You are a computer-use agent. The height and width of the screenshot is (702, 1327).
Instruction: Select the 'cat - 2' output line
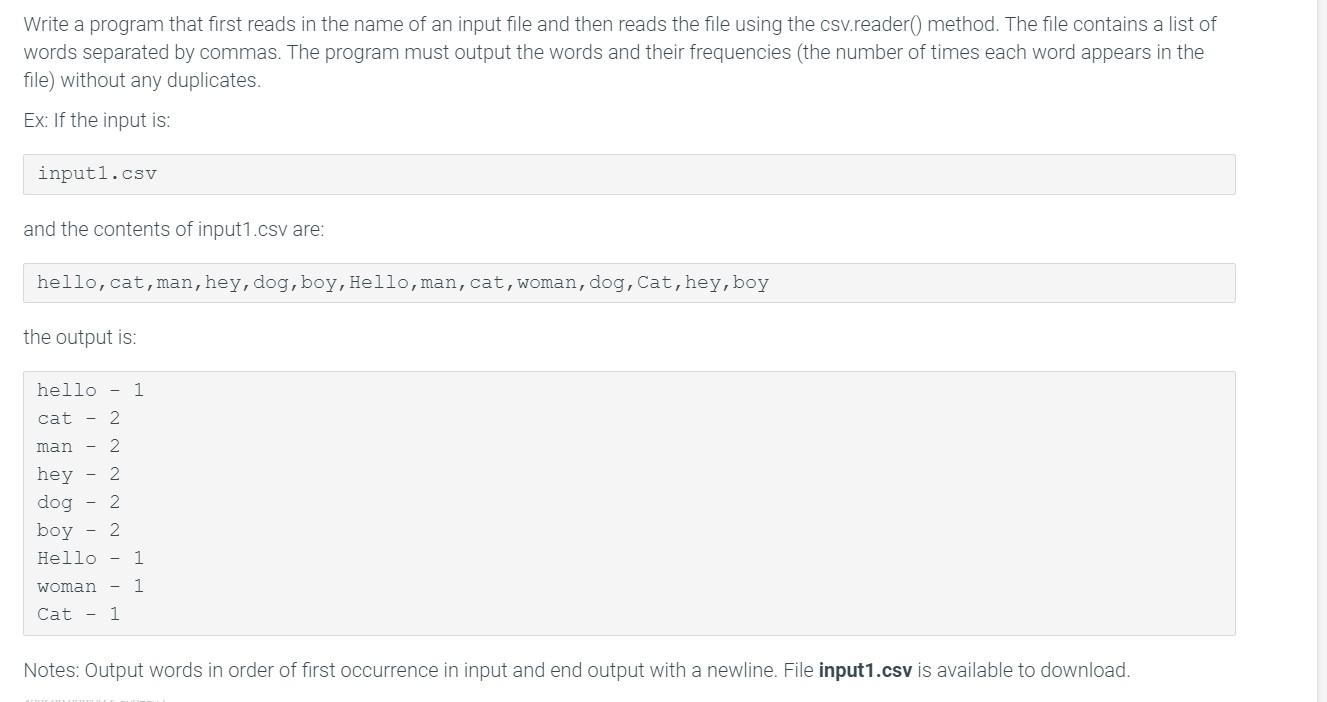[x=78, y=418]
